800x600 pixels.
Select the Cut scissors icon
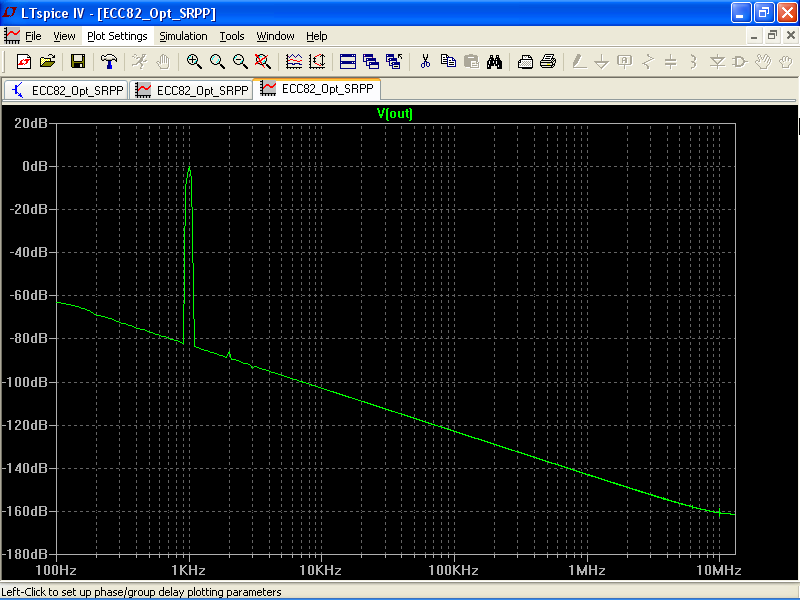[x=425, y=62]
